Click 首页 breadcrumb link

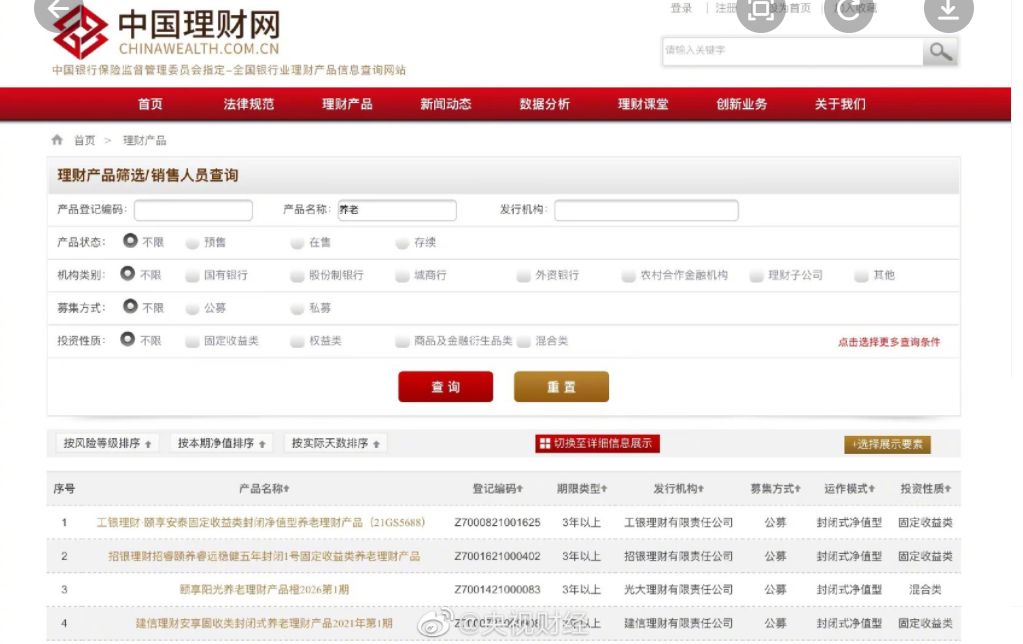click(84, 140)
